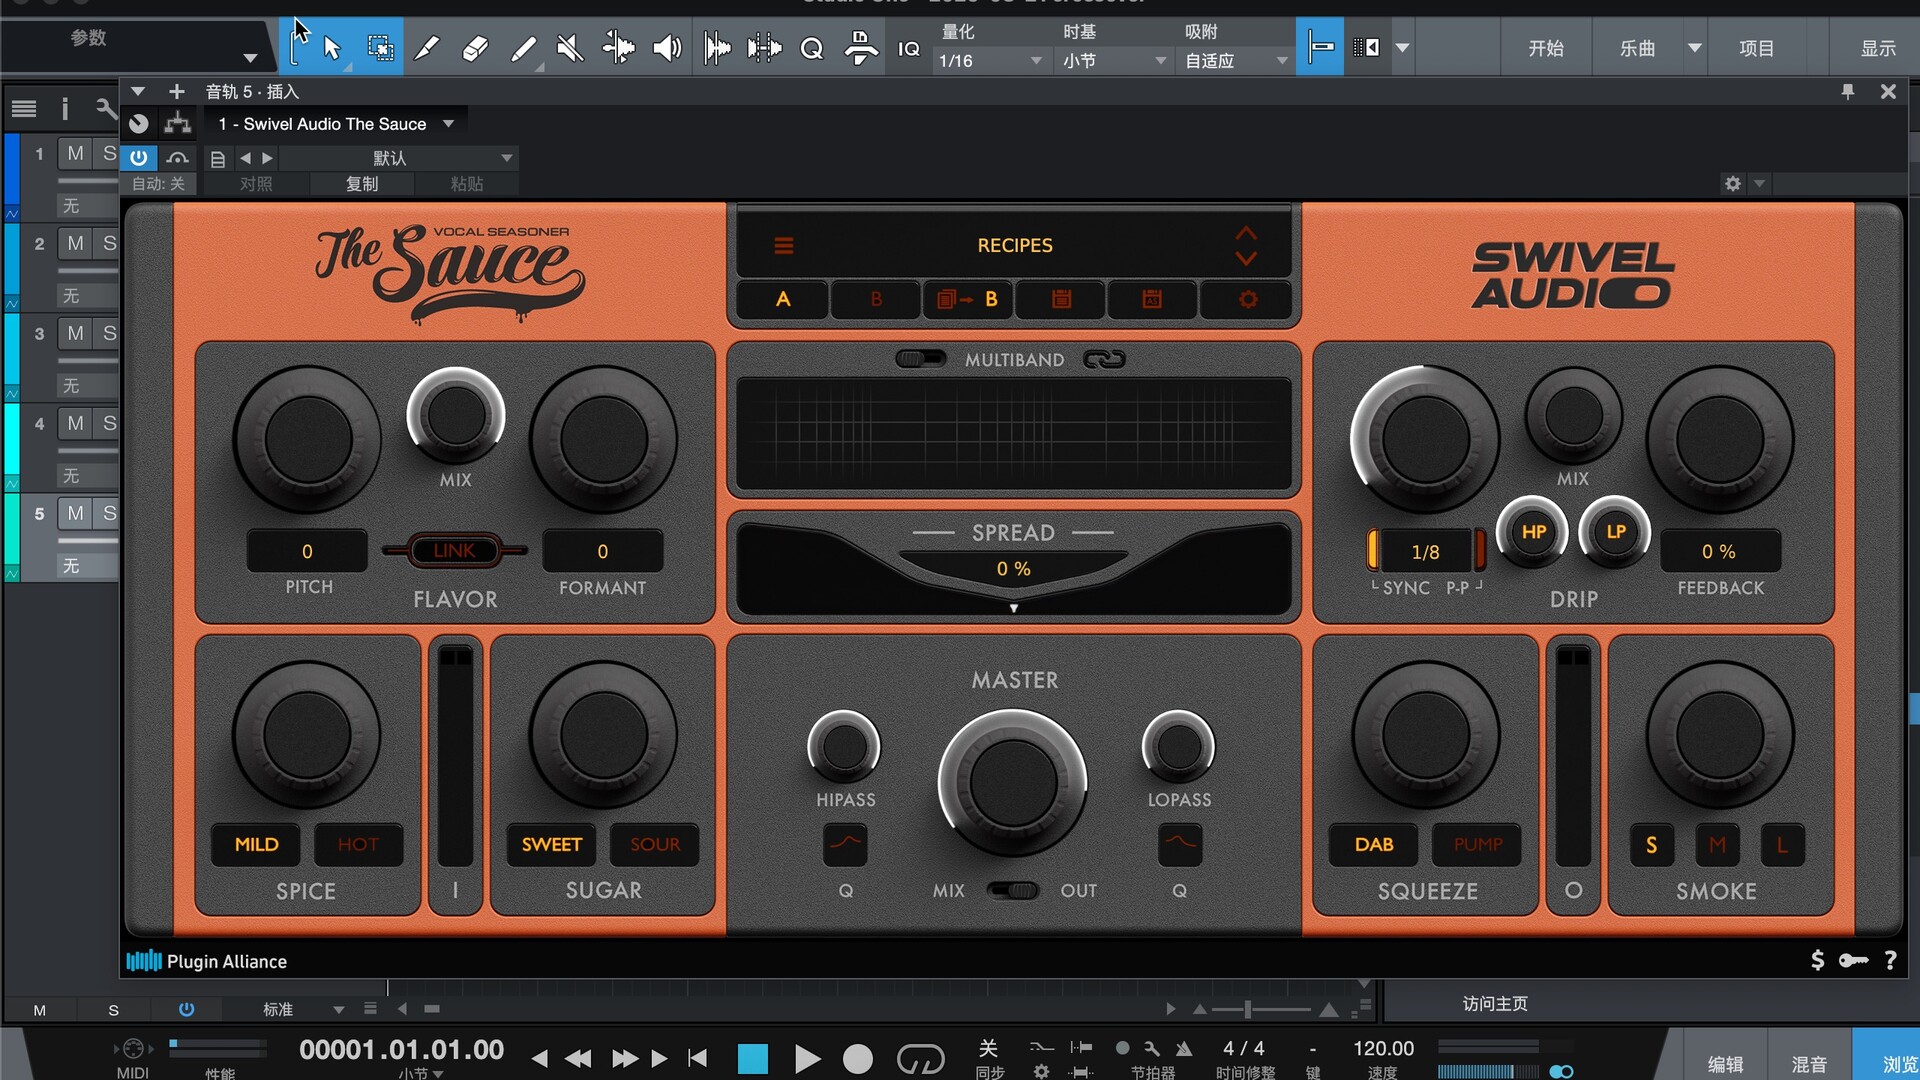The height and width of the screenshot is (1080, 1920).
Task: Click the 复制 copy button
Action: 362,184
